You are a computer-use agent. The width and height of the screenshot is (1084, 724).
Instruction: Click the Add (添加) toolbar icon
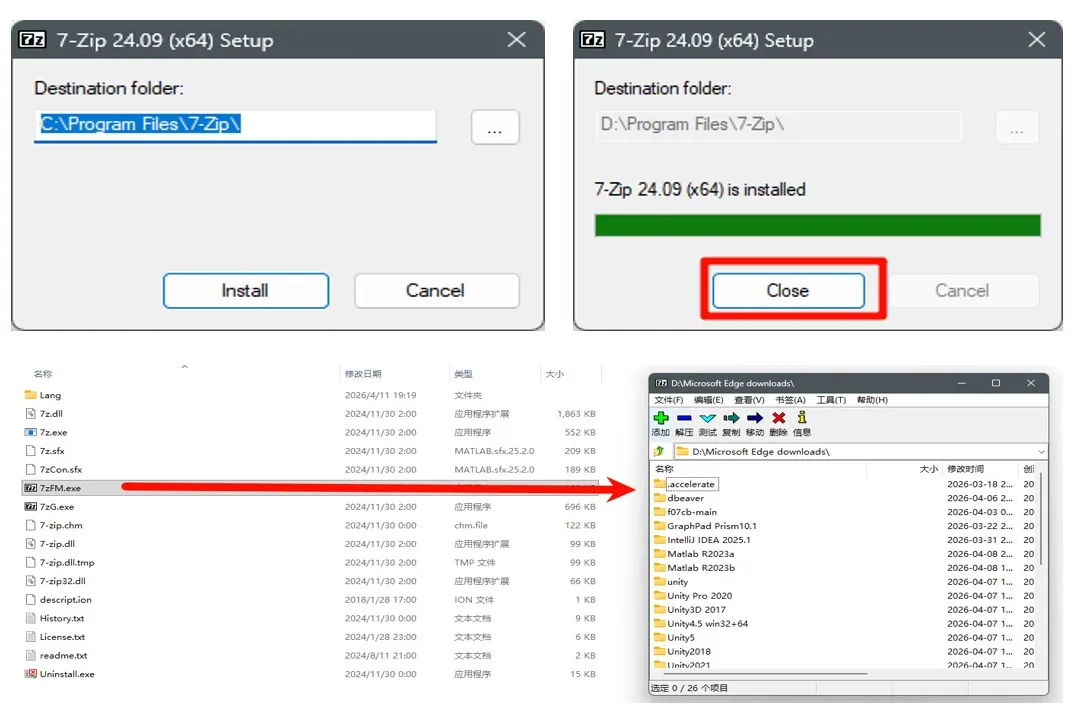[x=661, y=418]
